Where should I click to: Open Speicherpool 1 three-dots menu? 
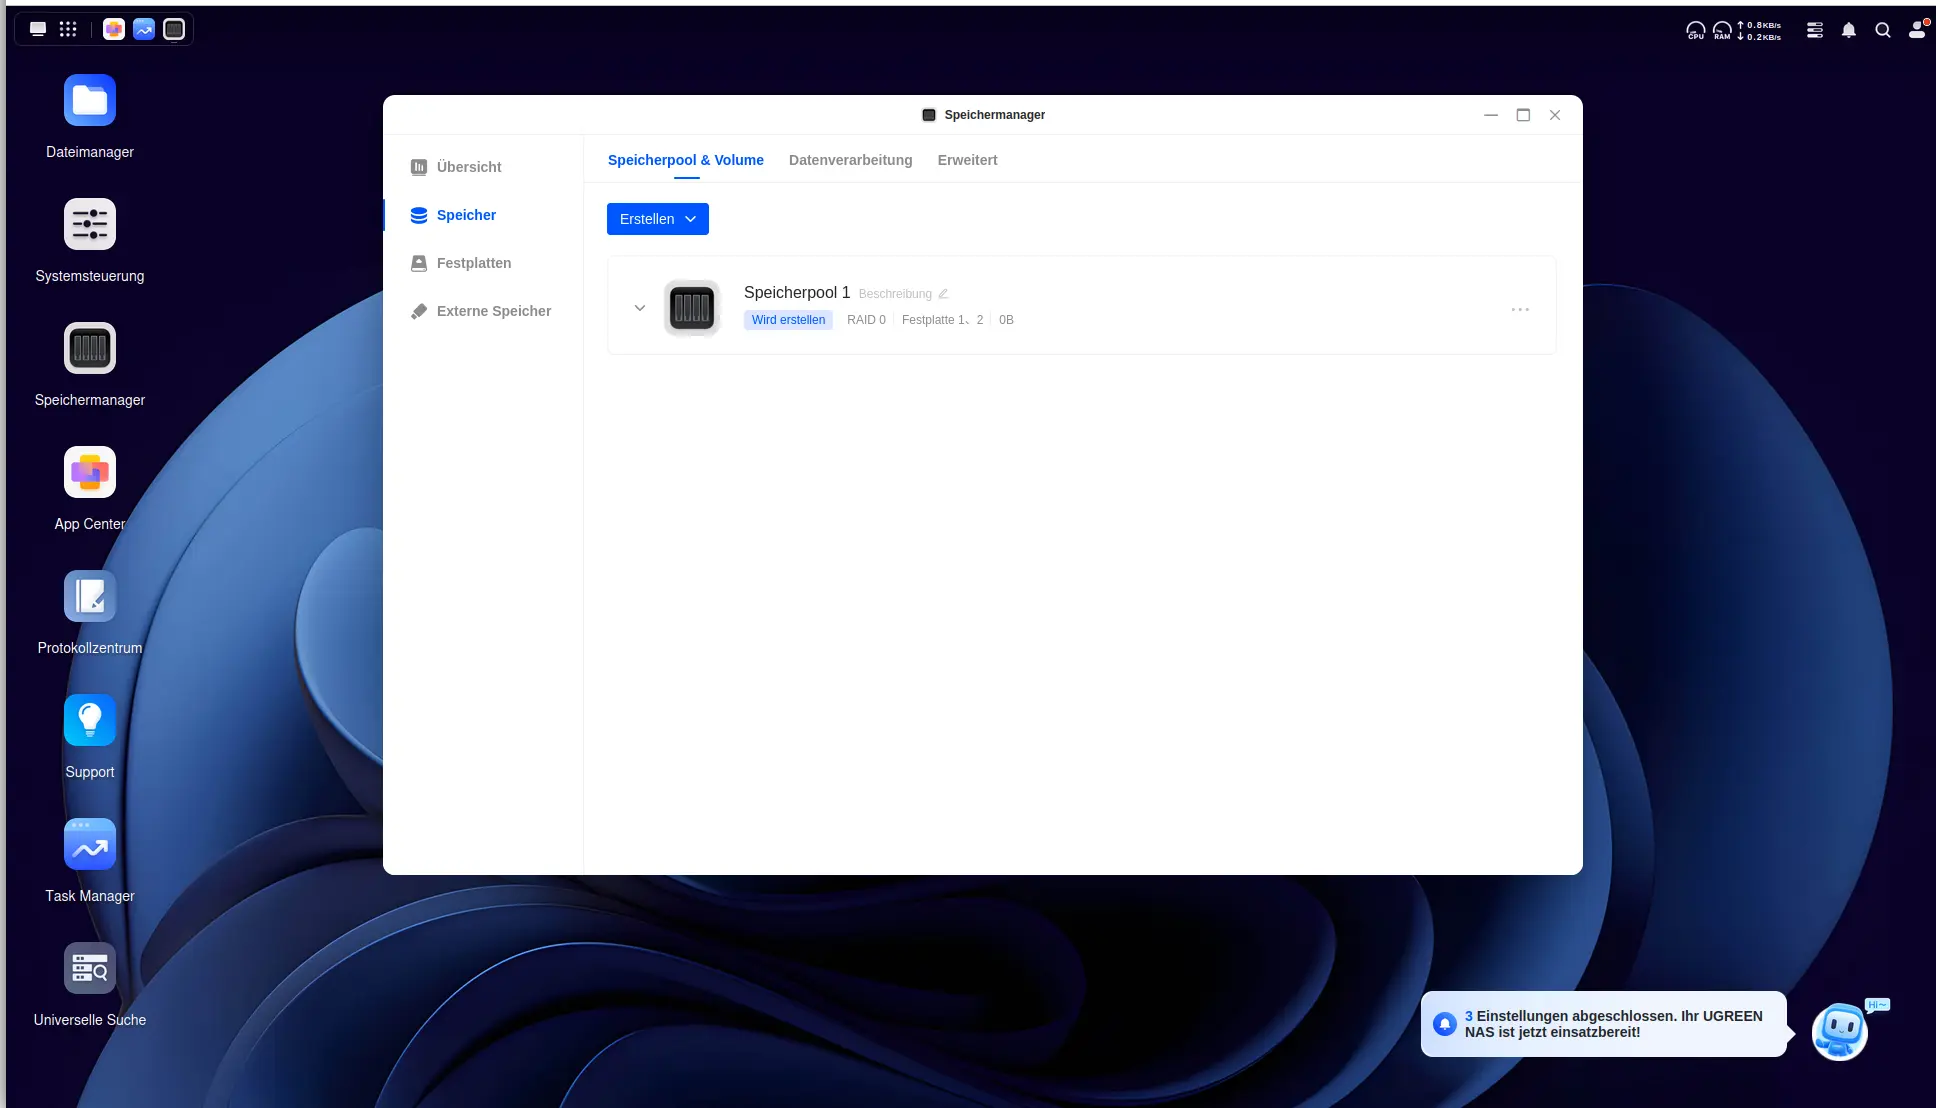pyautogui.click(x=1520, y=310)
